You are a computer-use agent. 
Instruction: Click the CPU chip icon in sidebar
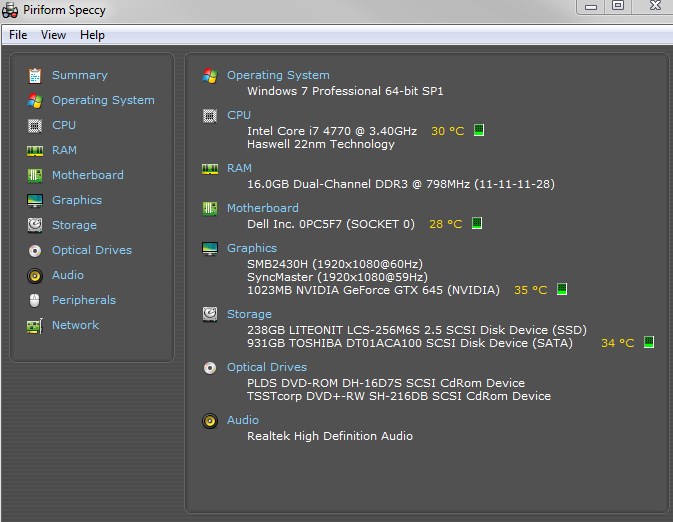coord(35,126)
